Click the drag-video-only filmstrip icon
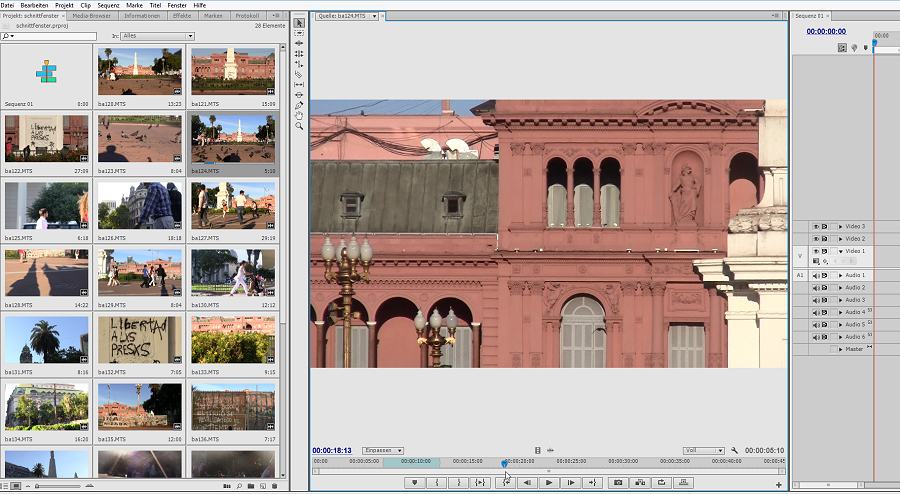Viewport: 900px width, 494px height. pyautogui.click(x=538, y=451)
